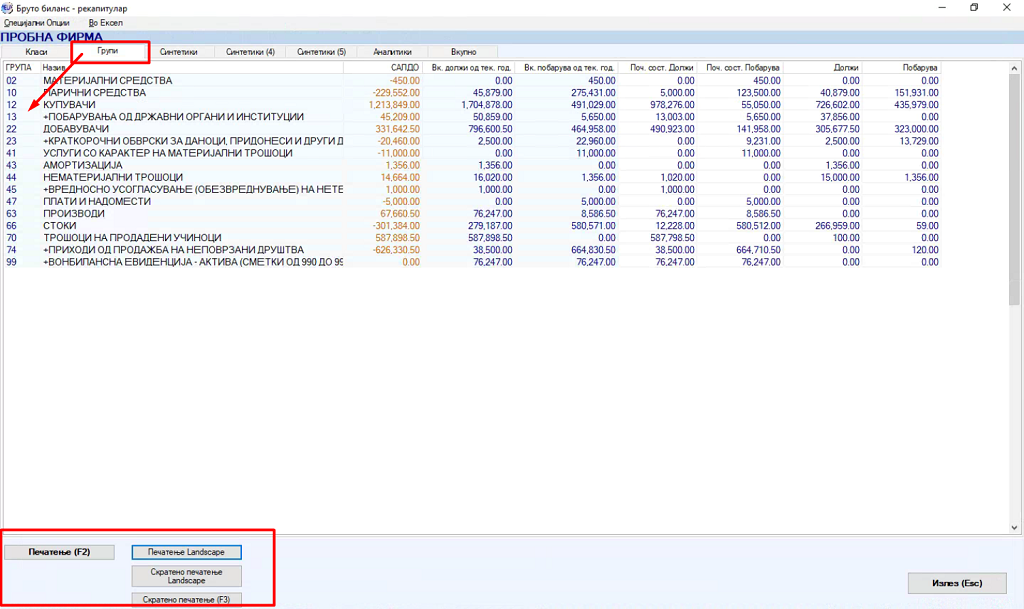1024x609 pixels.
Task: Open the Вкупно tab
Action: click(x=463, y=52)
